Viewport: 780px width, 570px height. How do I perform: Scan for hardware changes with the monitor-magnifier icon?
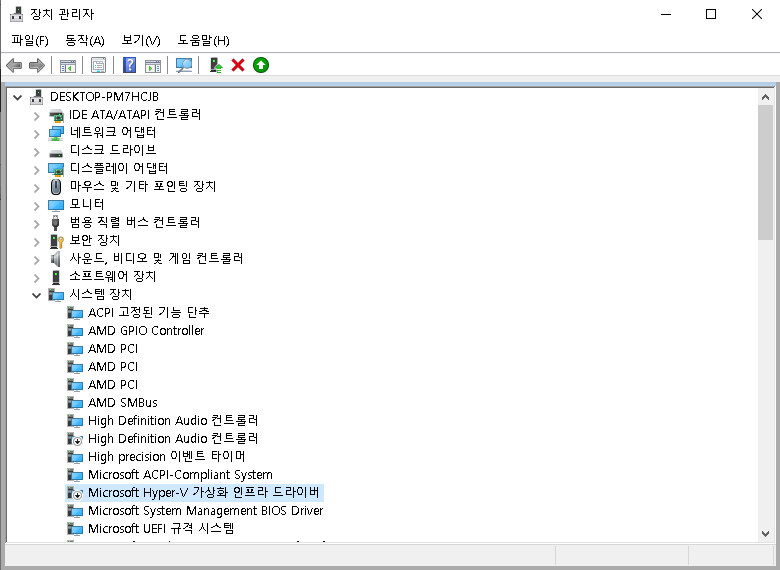coord(184,65)
